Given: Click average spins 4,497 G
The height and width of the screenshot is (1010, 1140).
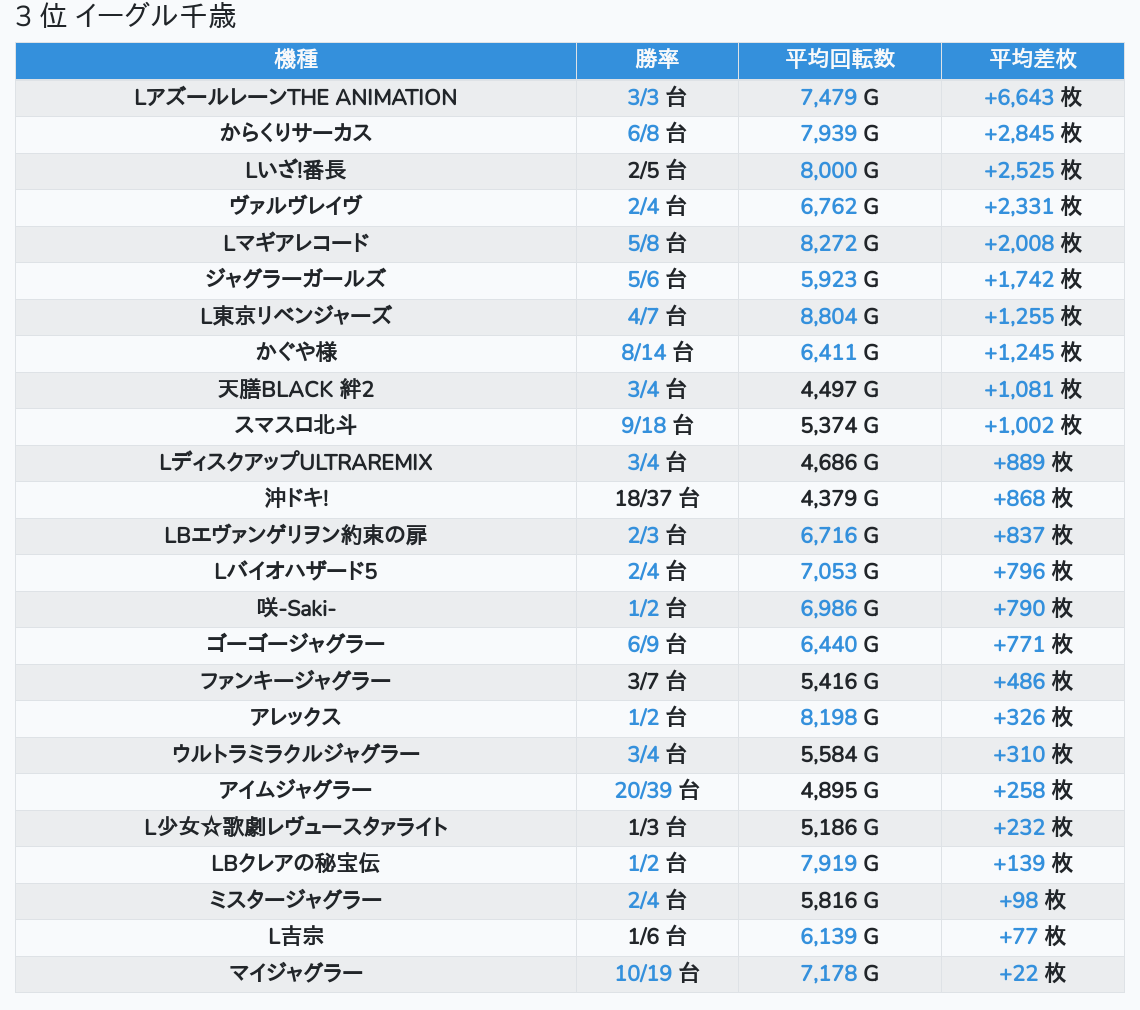Looking at the screenshot, I should (x=840, y=389).
